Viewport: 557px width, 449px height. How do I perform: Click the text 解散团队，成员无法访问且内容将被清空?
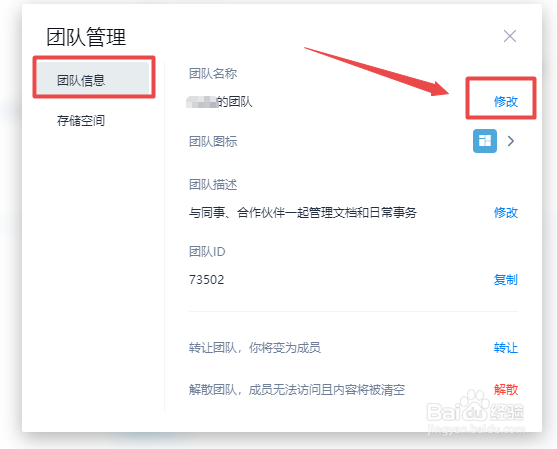(297, 390)
